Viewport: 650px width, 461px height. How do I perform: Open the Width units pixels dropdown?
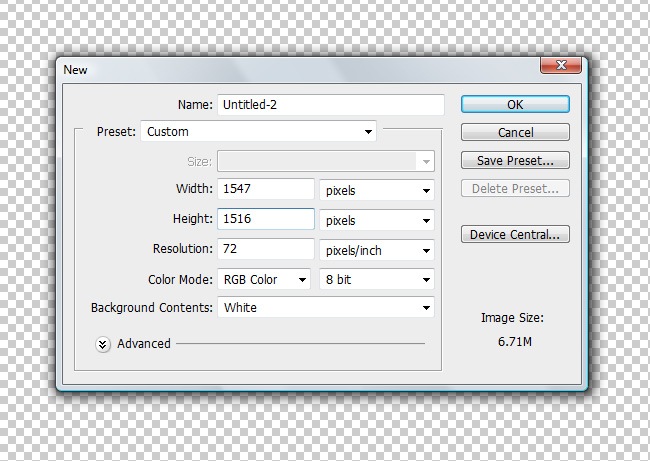click(376, 190)
